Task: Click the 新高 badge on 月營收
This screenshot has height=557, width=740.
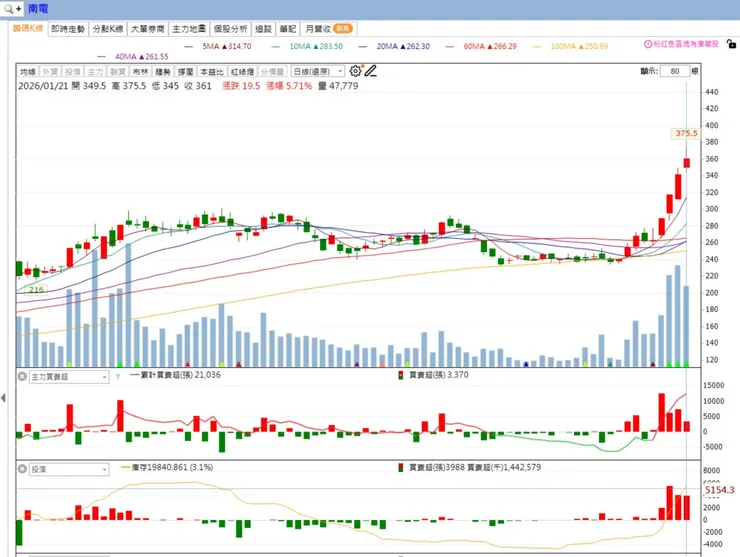Action: [x=343, y=29]
